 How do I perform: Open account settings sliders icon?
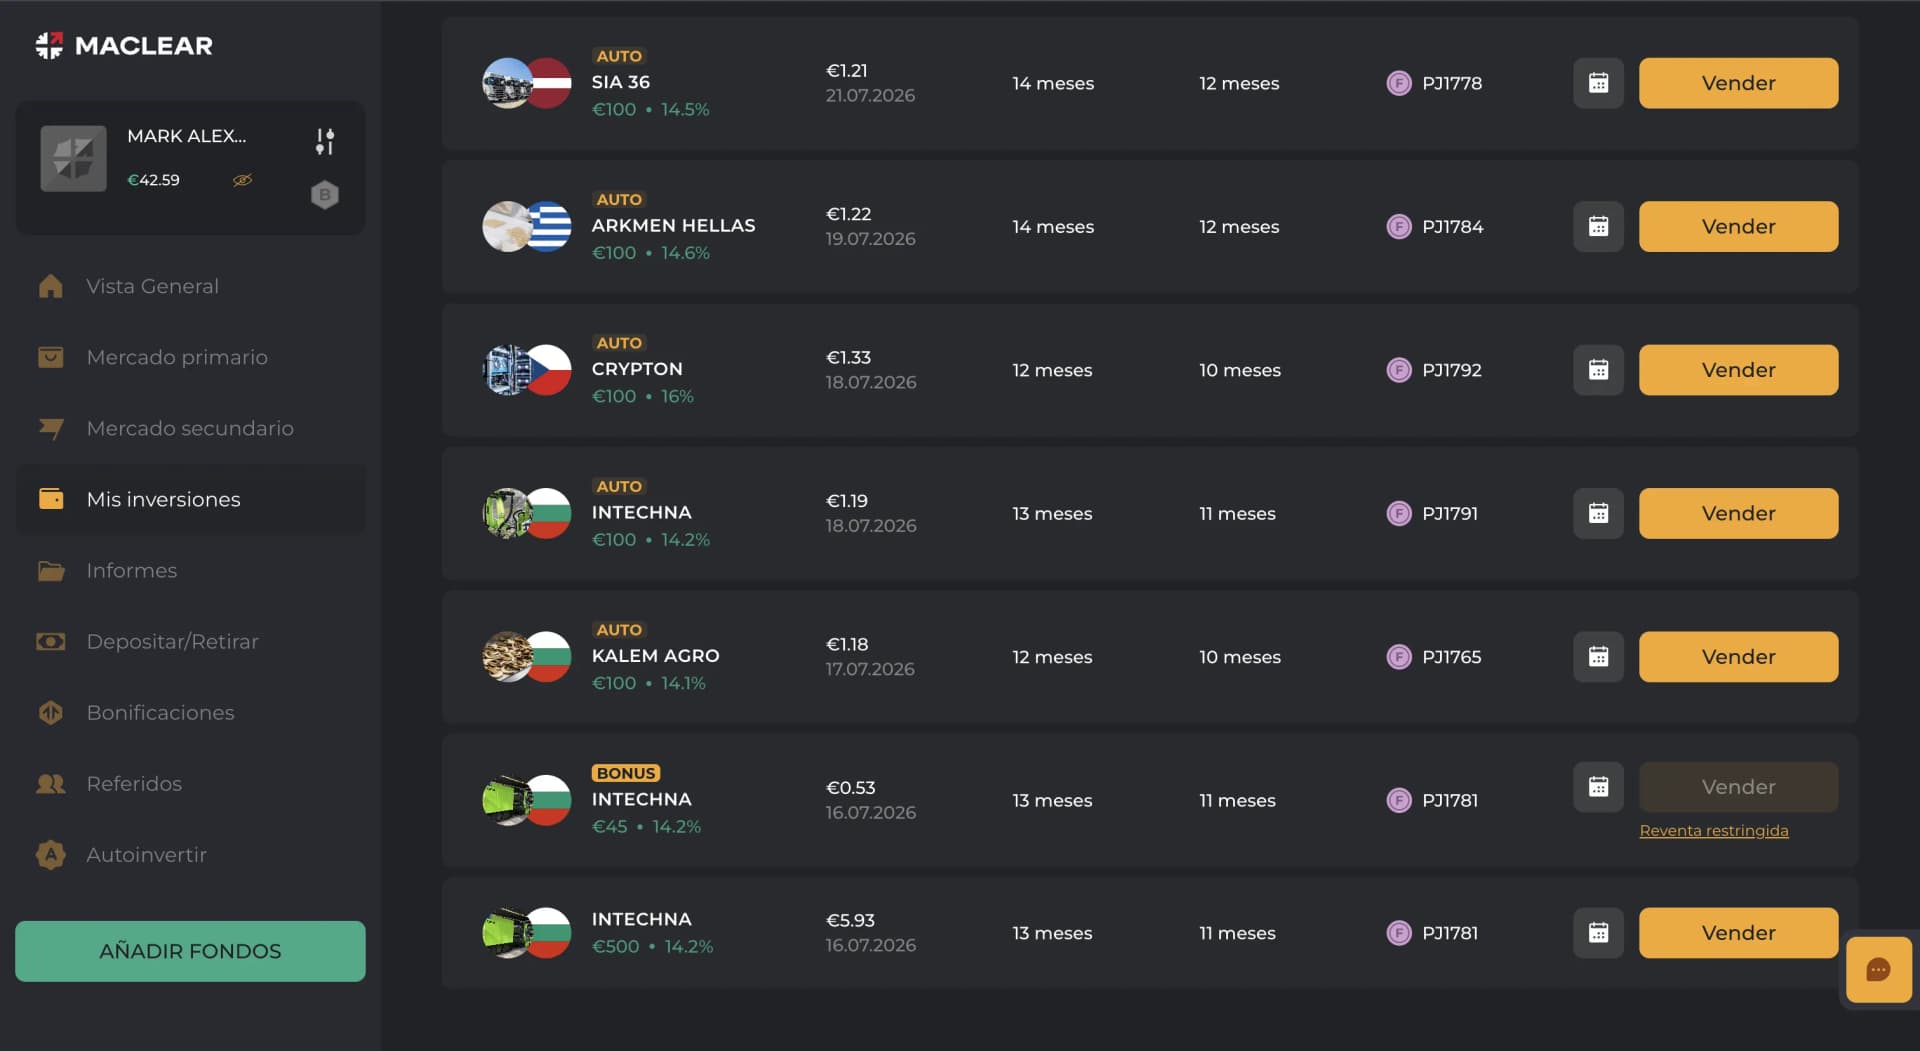pos(324,142)
